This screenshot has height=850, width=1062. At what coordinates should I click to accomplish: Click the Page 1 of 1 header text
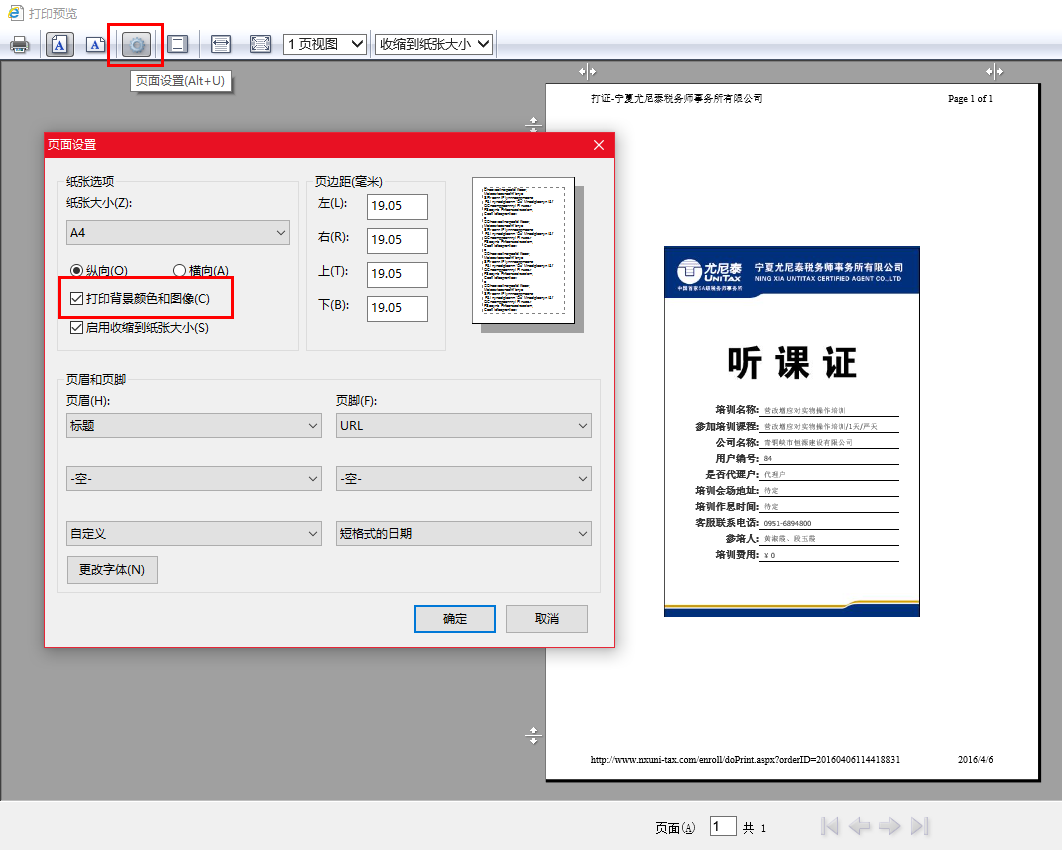971,99
